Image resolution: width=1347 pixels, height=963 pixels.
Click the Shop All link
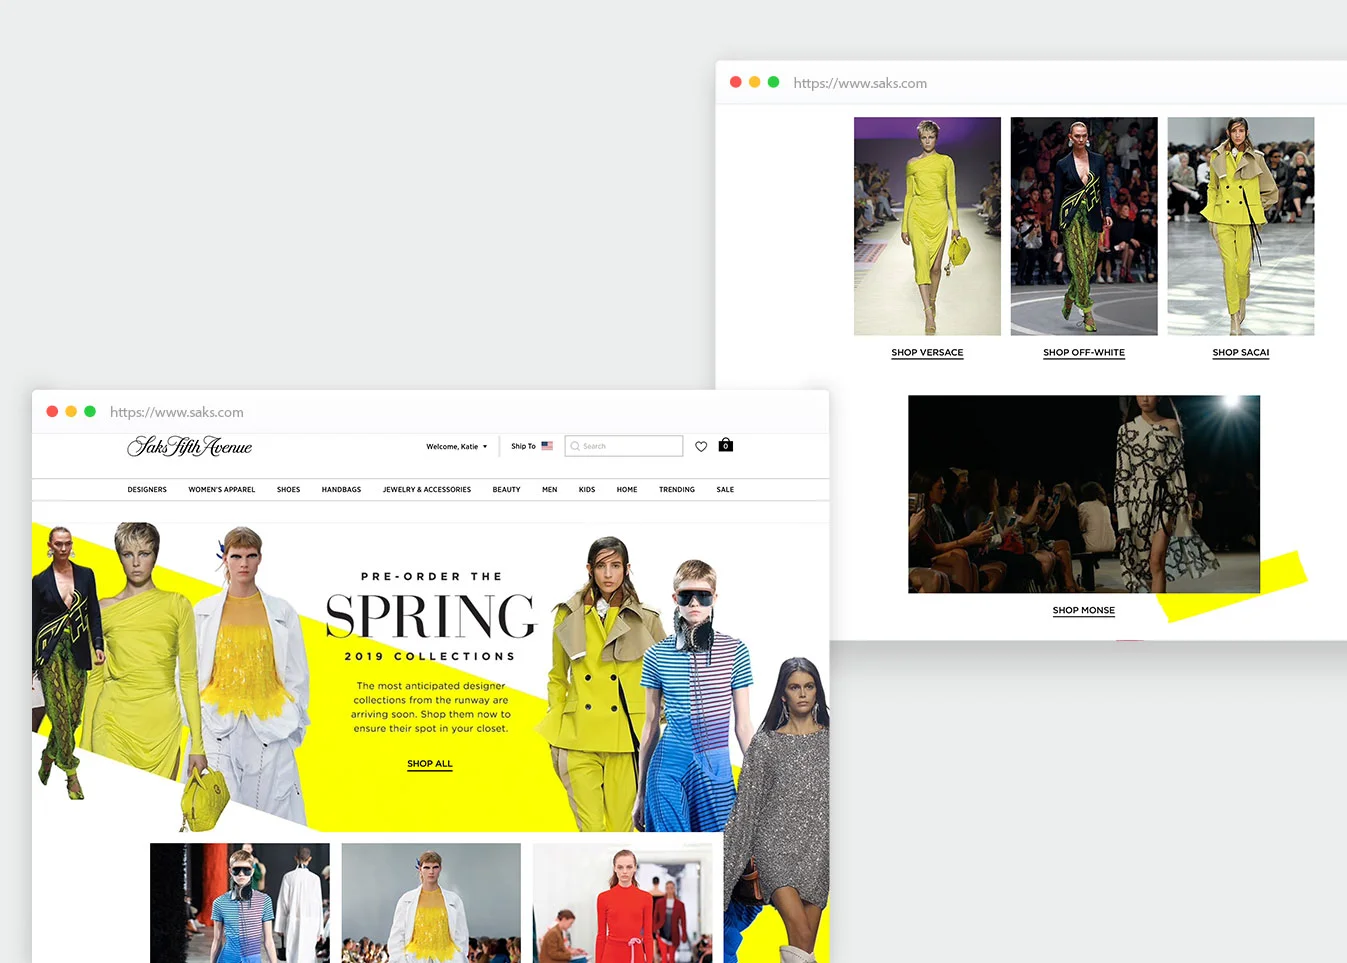pyautogui.click(x=430, y=764)
